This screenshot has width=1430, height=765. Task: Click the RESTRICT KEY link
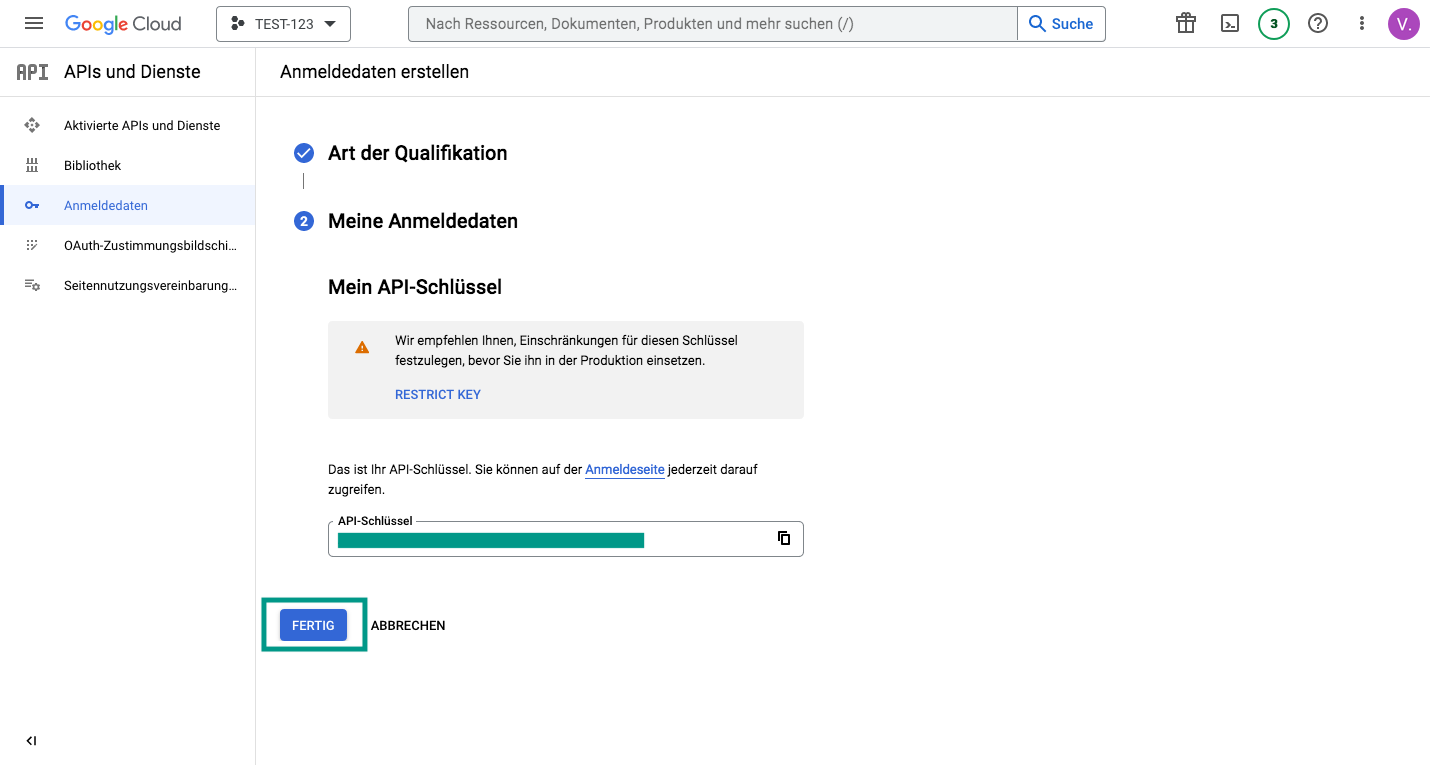pyautogui.click(x=438, y=394)
